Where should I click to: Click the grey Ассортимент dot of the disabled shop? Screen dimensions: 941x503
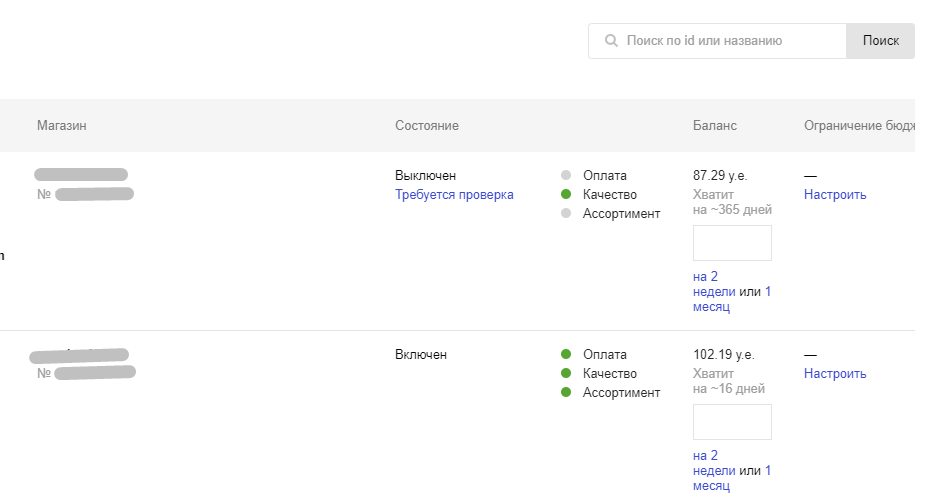(x=566, y=214)
